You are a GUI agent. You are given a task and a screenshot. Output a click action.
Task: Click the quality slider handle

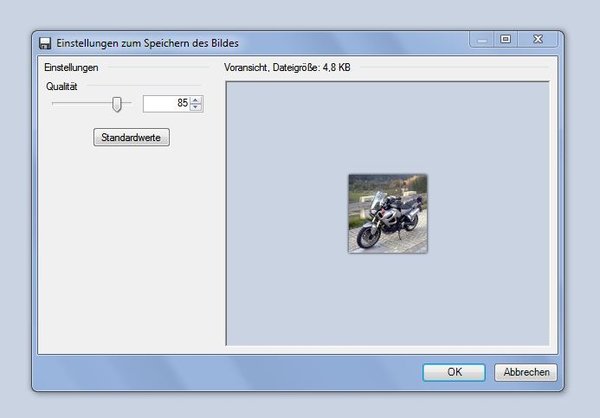pyautogui.click(x=117, y=103)
